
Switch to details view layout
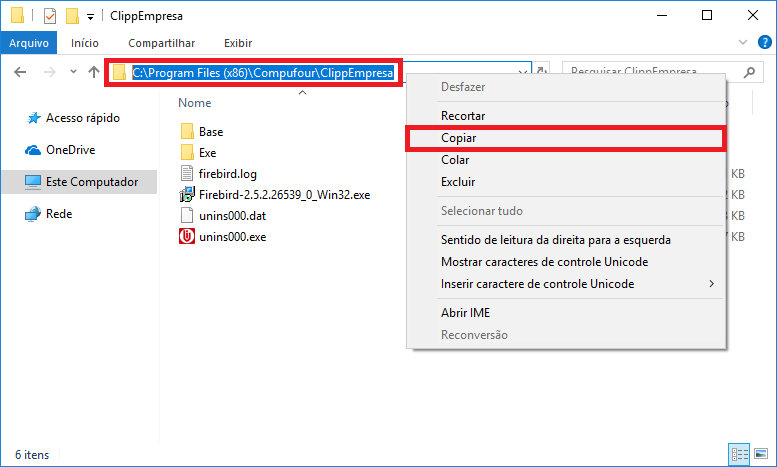739,453
